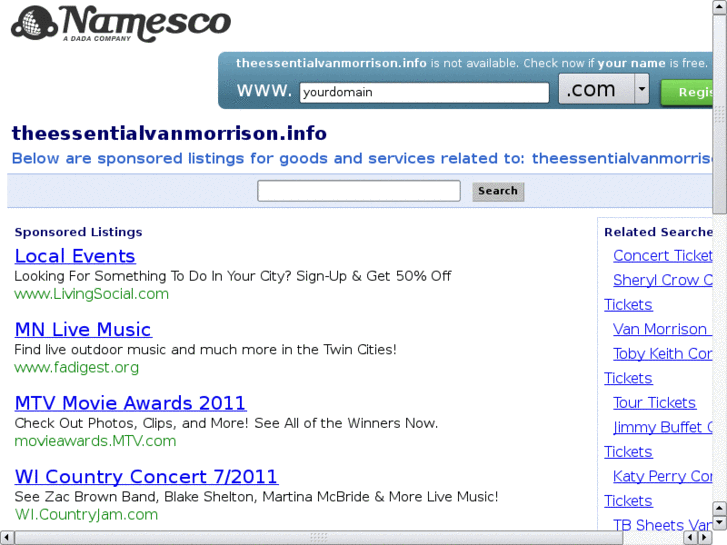Open the Tour Tickets related search
The width and height of the screenshot is (727, 545).
[654, 403]
